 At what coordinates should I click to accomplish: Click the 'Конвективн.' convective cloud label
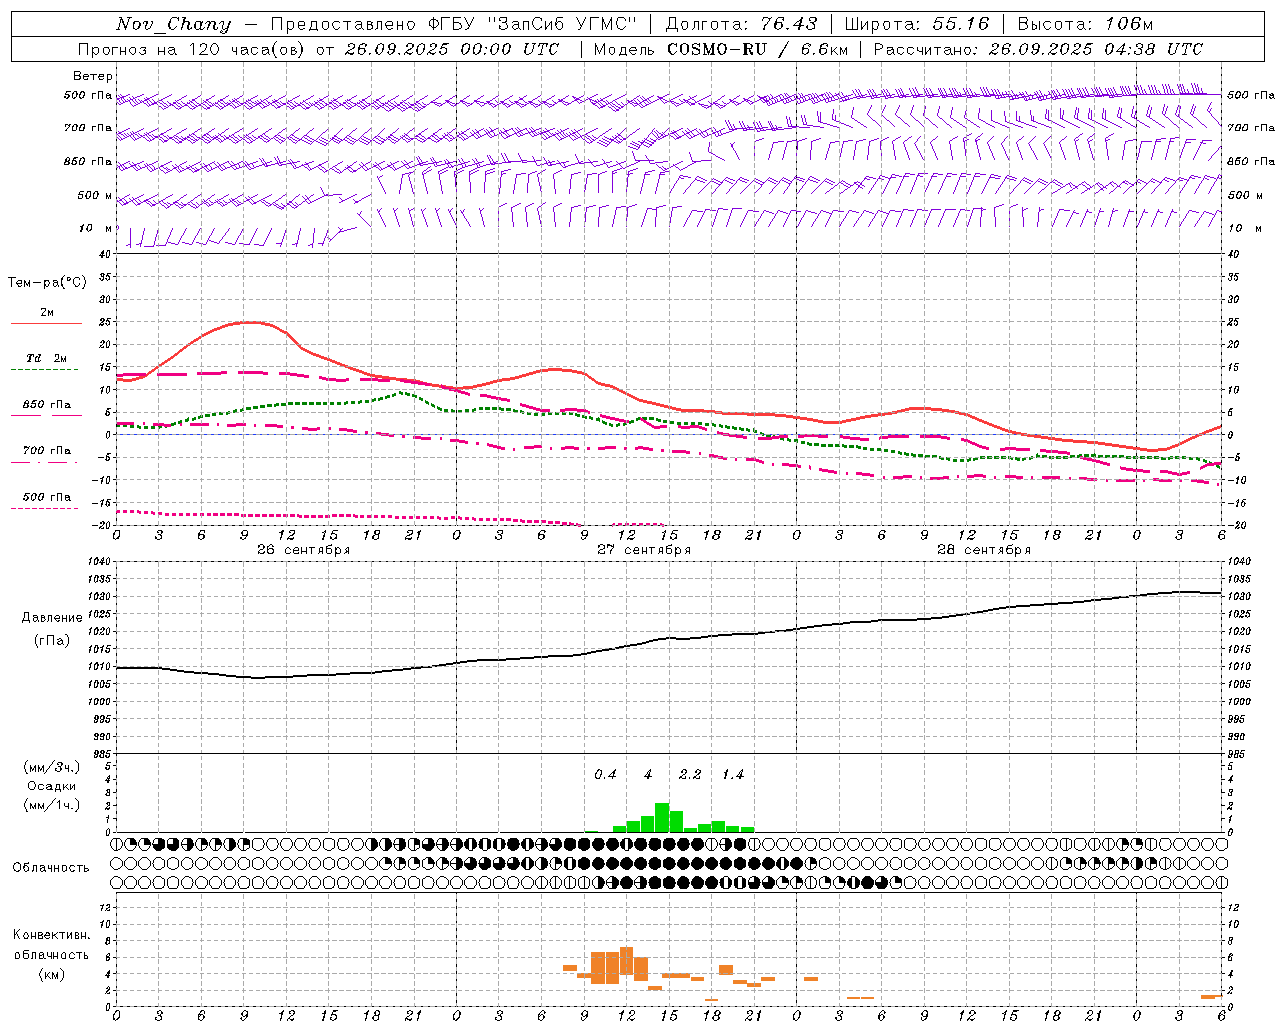click(x=51, y=935)
